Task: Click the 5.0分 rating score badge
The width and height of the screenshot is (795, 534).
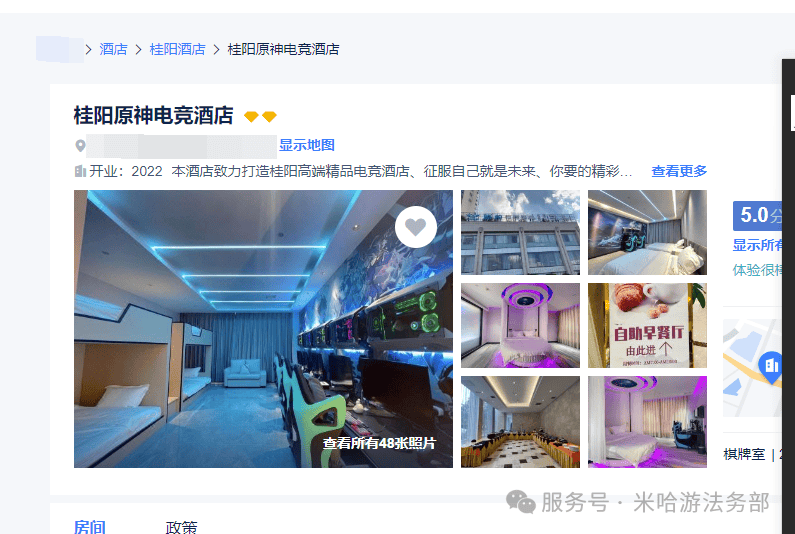Action: pos(757,216)
